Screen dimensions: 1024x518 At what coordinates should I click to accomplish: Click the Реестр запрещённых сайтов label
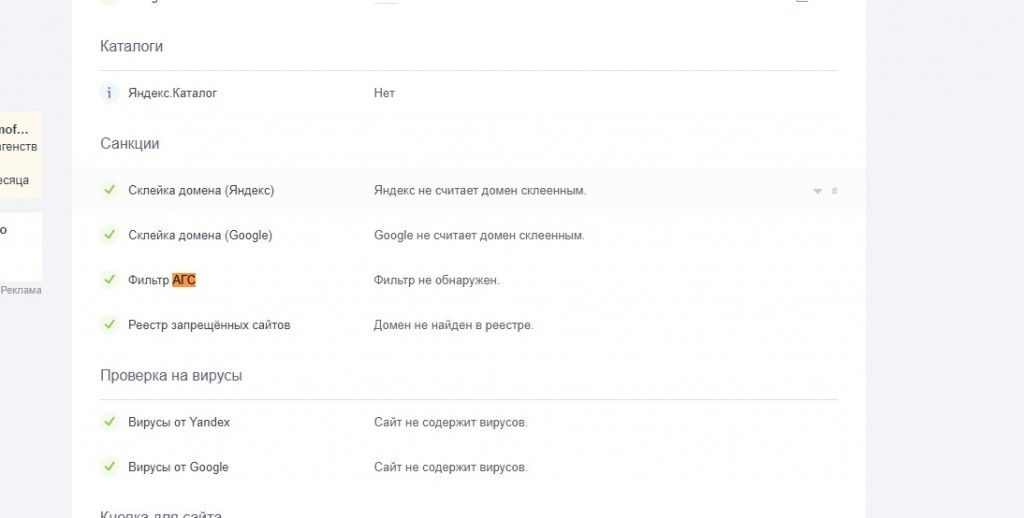tap(209, 325)
